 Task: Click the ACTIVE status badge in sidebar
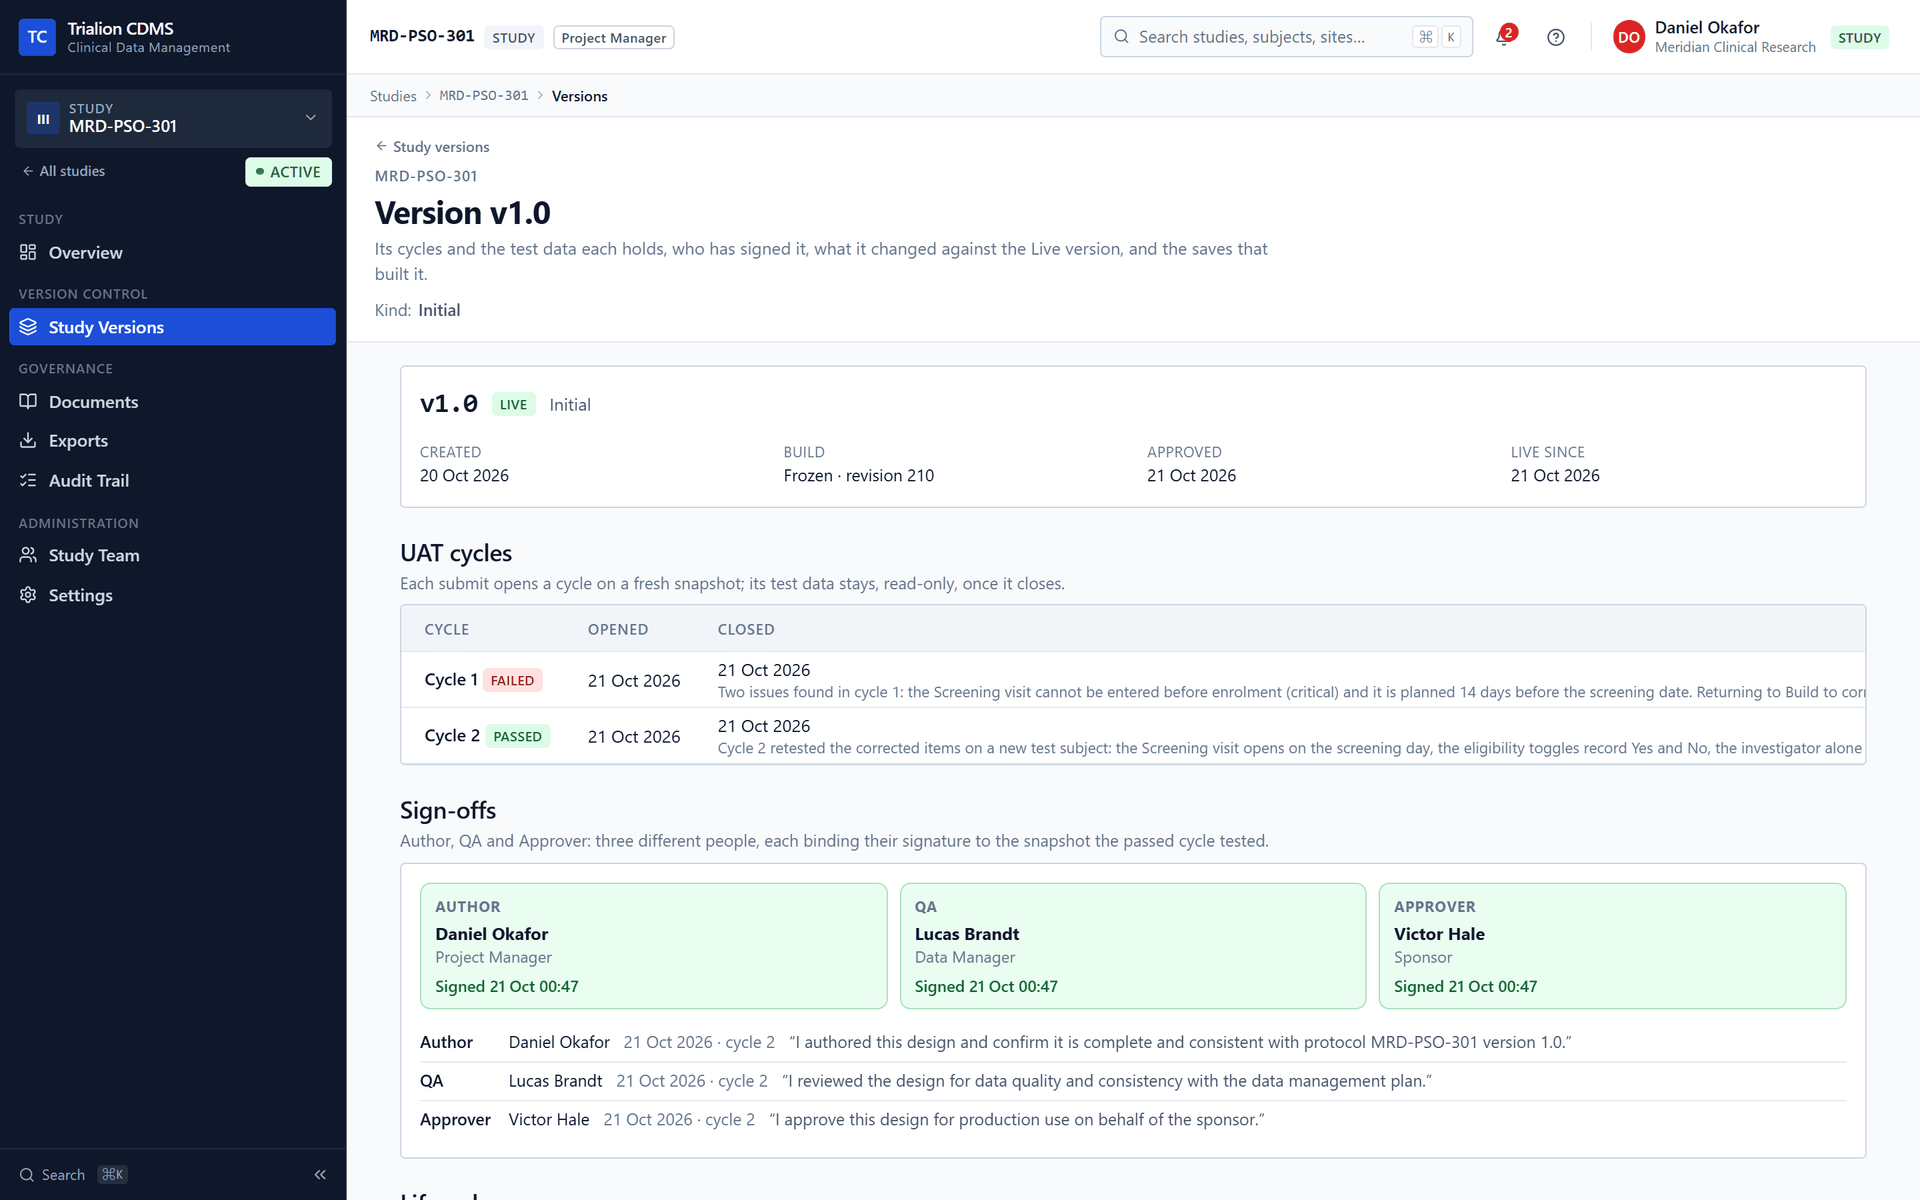(288, 172)
